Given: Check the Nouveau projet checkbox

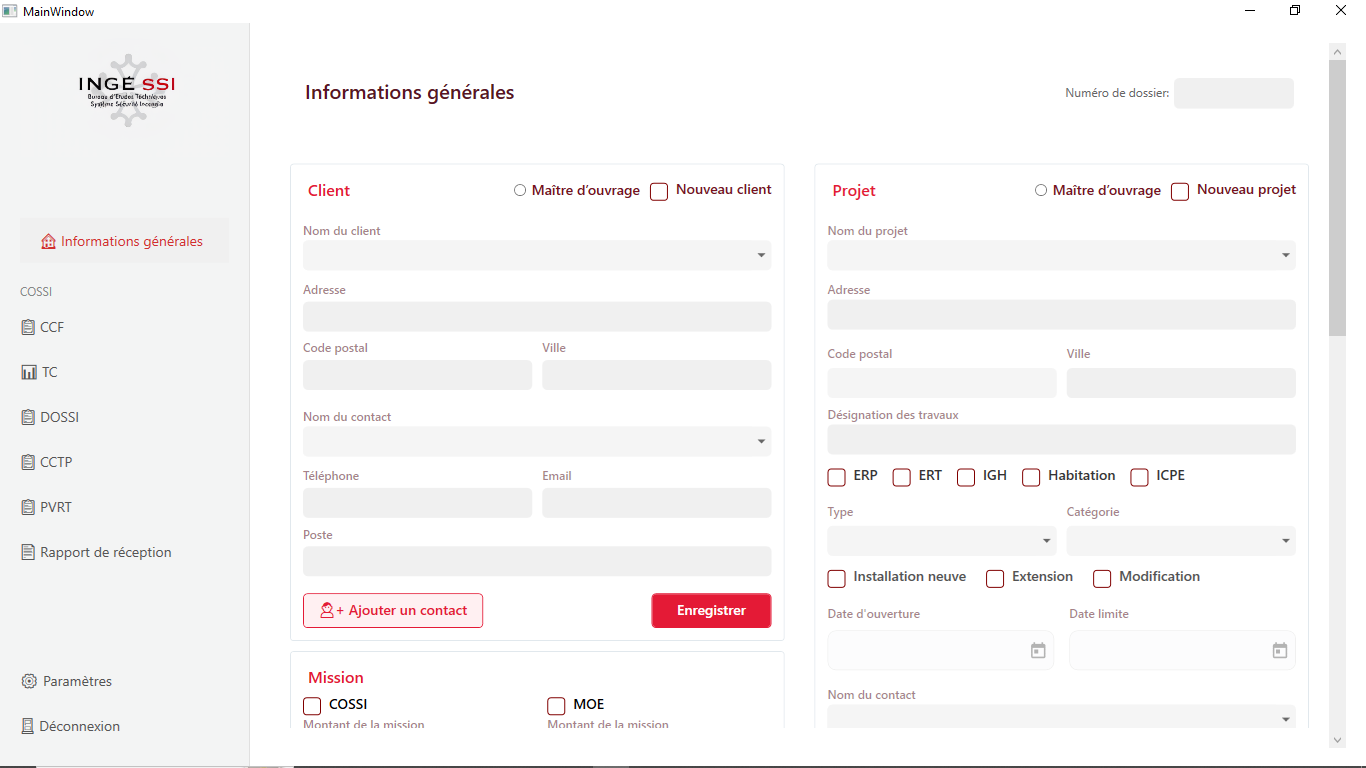Looking at the screenshot, I should [x=1180, y=191].
